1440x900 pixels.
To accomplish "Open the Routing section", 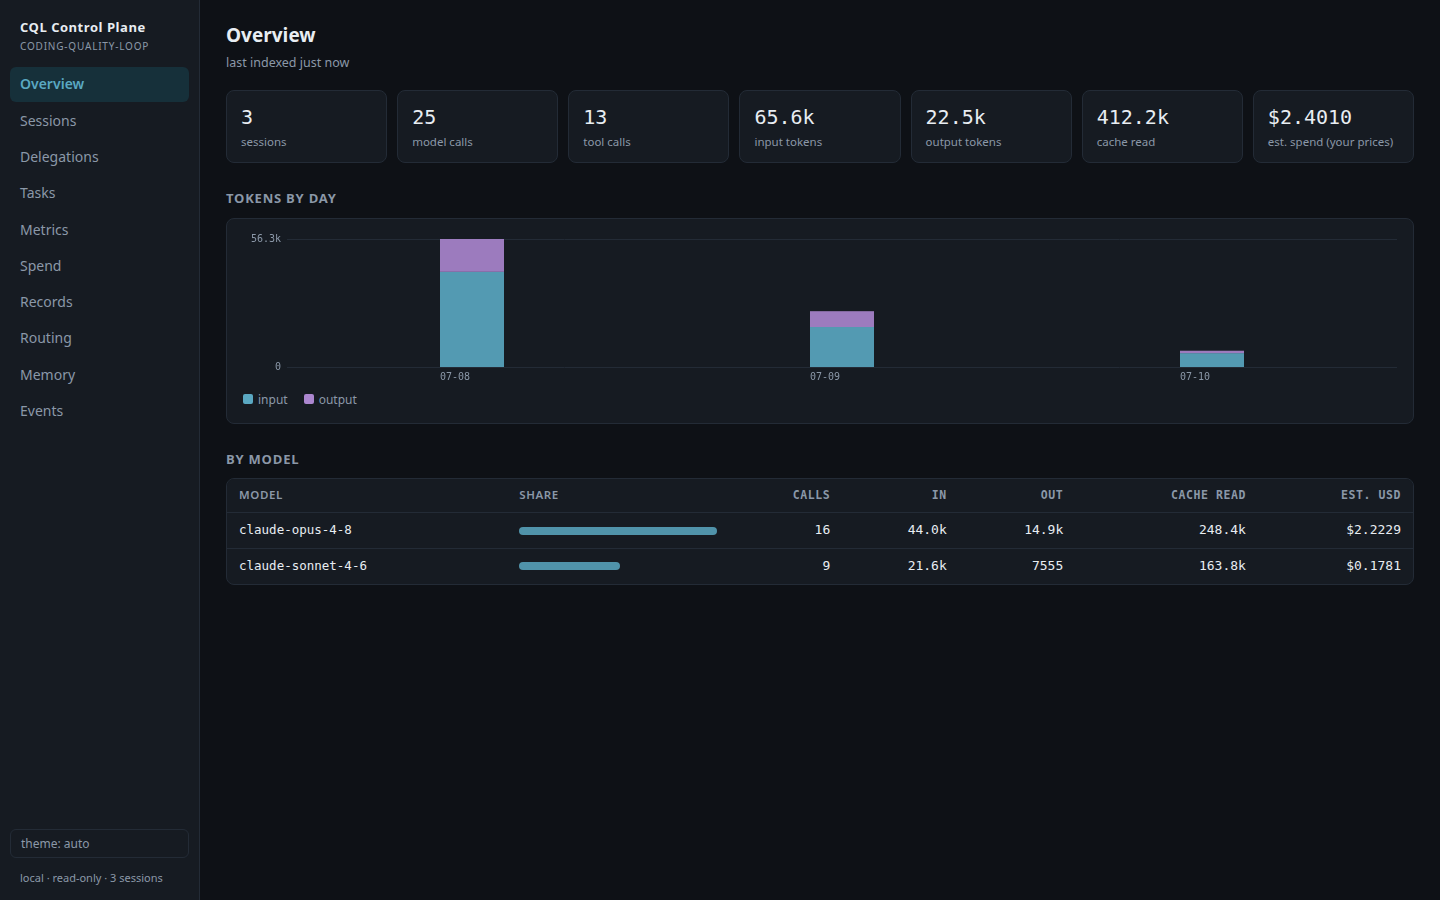I will click(99, 338).
